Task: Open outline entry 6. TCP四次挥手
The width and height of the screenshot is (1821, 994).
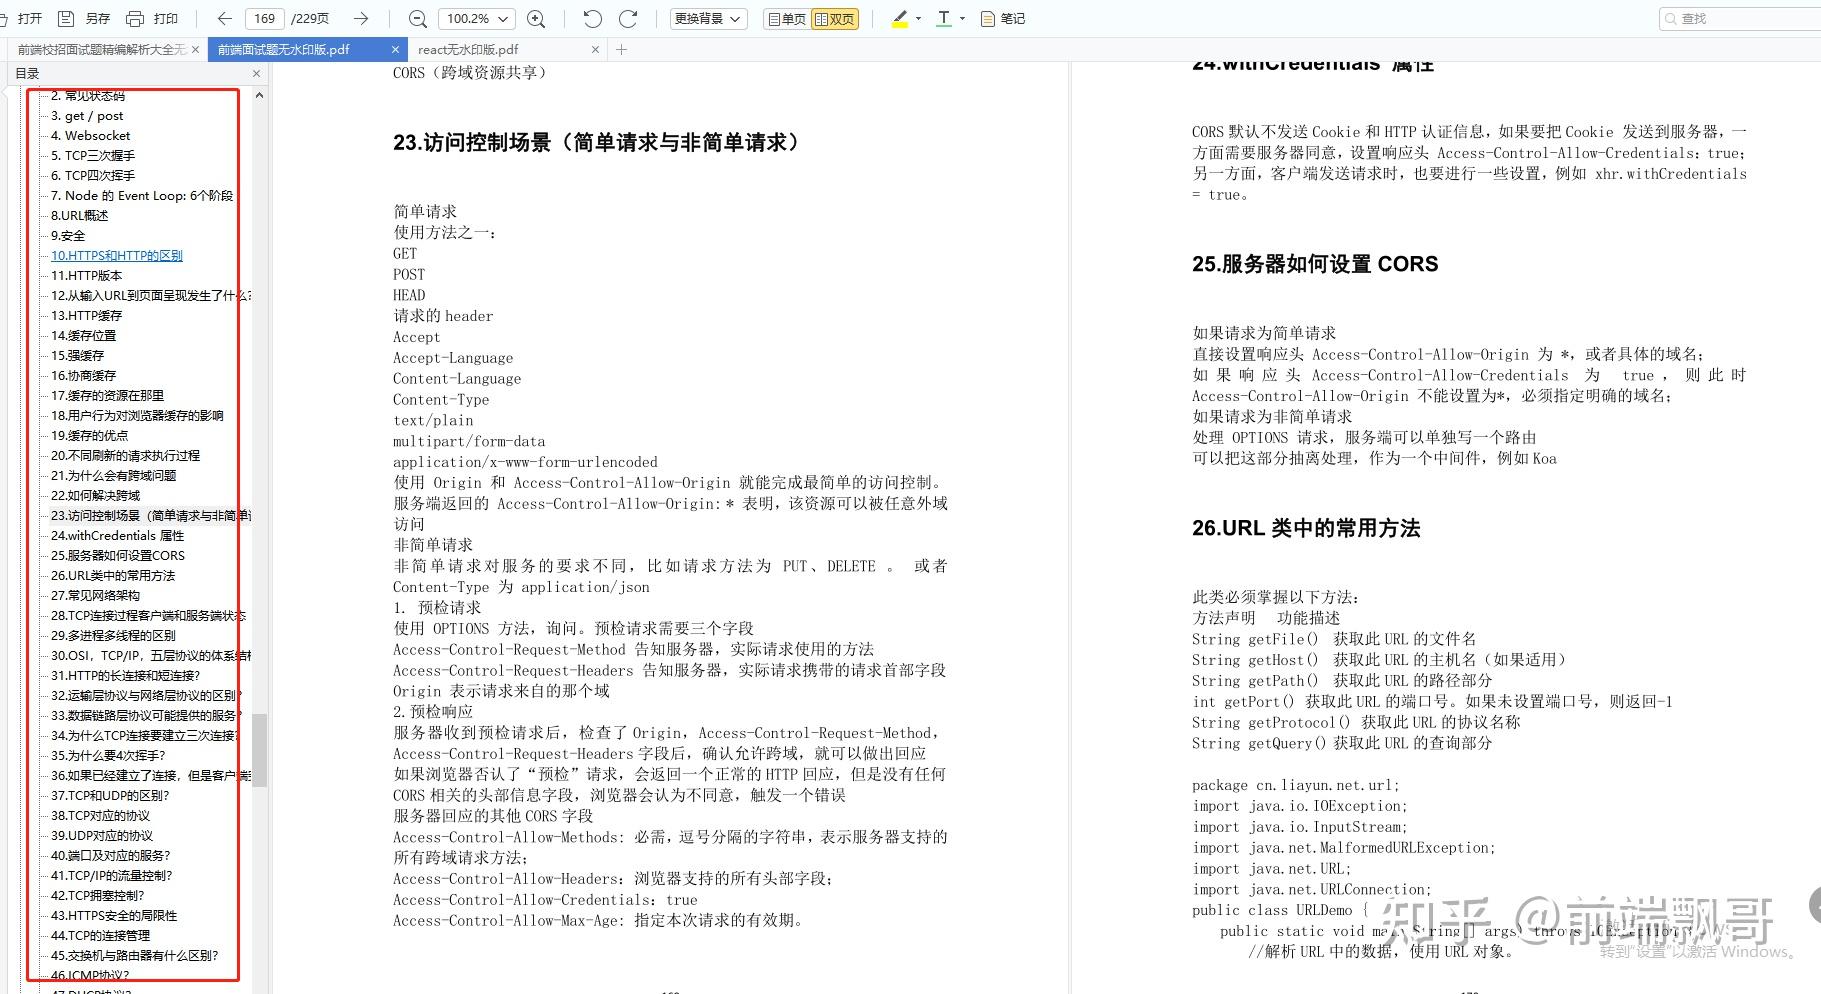Action: [93, 176]
